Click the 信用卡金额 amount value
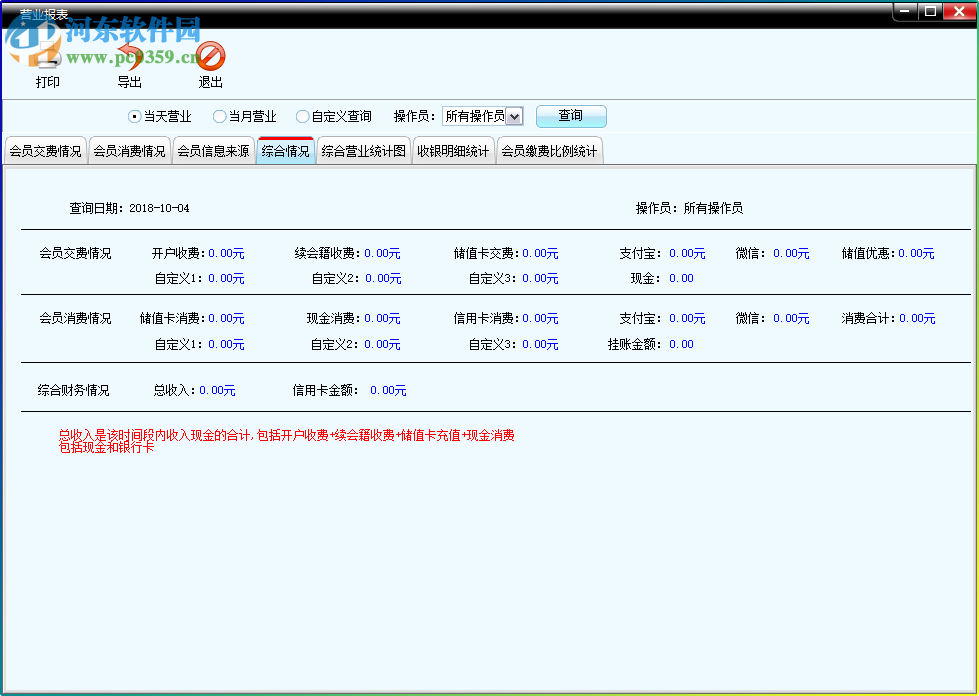Screen dimensions: 979x696 tap(387, 390)
